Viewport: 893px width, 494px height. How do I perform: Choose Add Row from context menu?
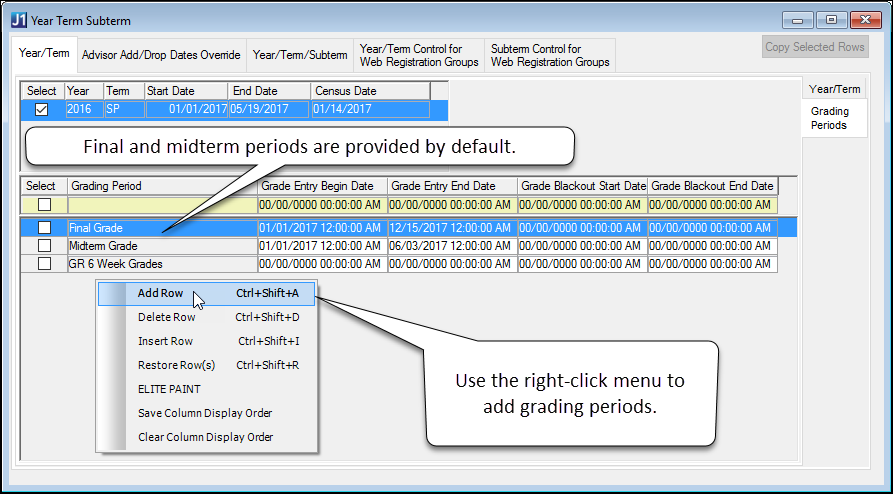click(160, 293)
